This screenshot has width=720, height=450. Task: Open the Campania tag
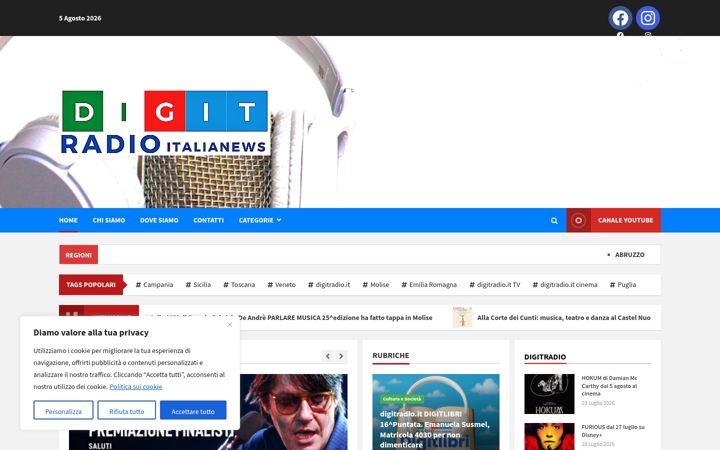[x=154, y=285]
